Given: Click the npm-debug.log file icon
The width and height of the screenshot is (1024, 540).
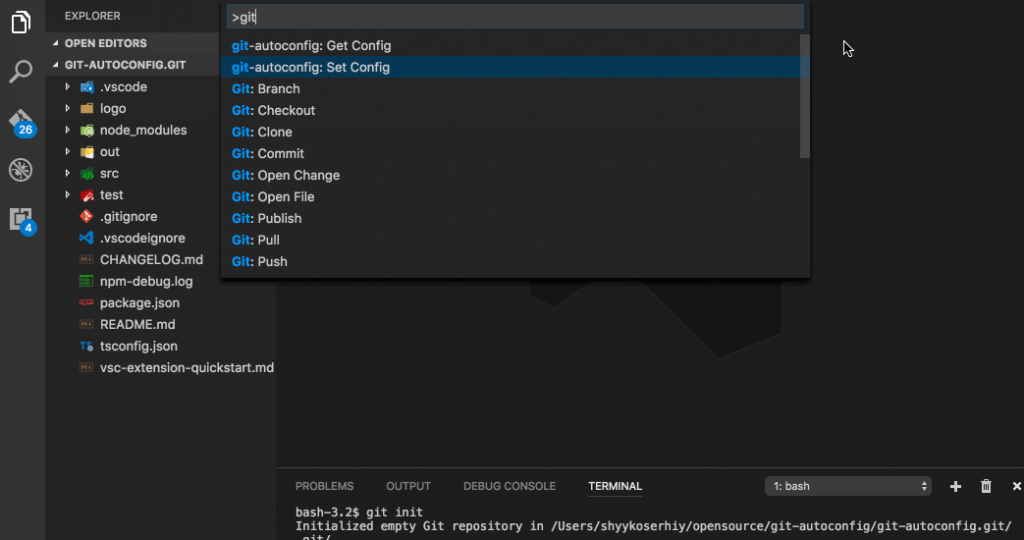Looking at the screenshot, I should pos(86,281).
